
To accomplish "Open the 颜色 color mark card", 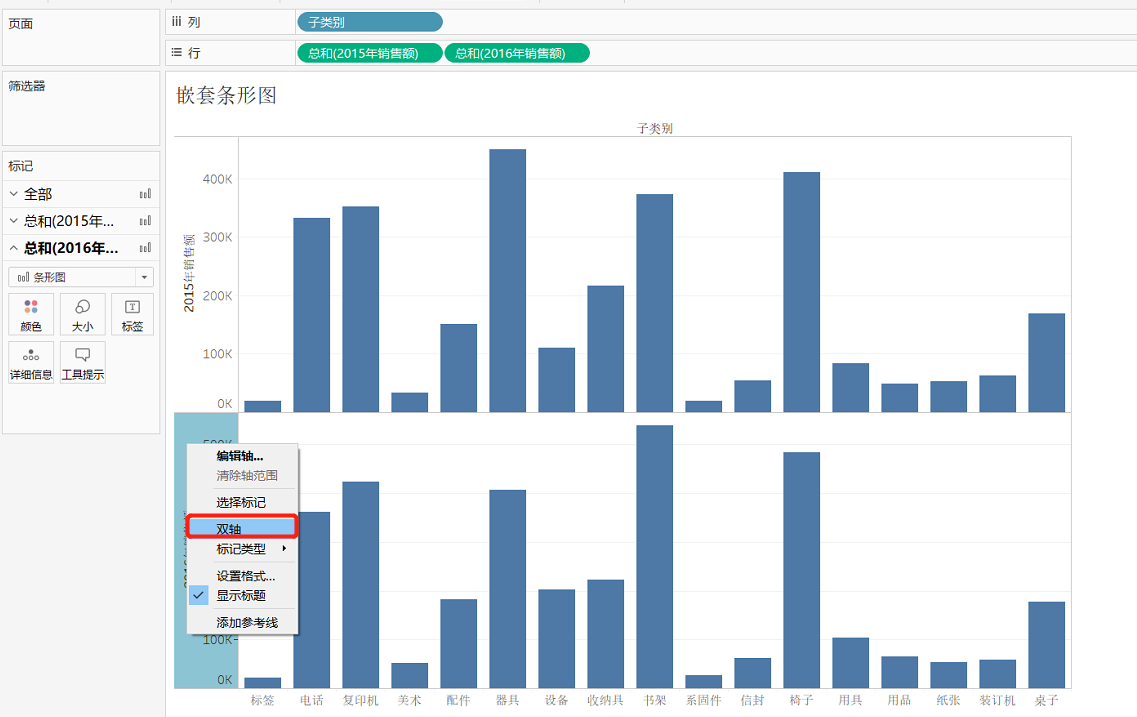I will [x=31, y=314].
